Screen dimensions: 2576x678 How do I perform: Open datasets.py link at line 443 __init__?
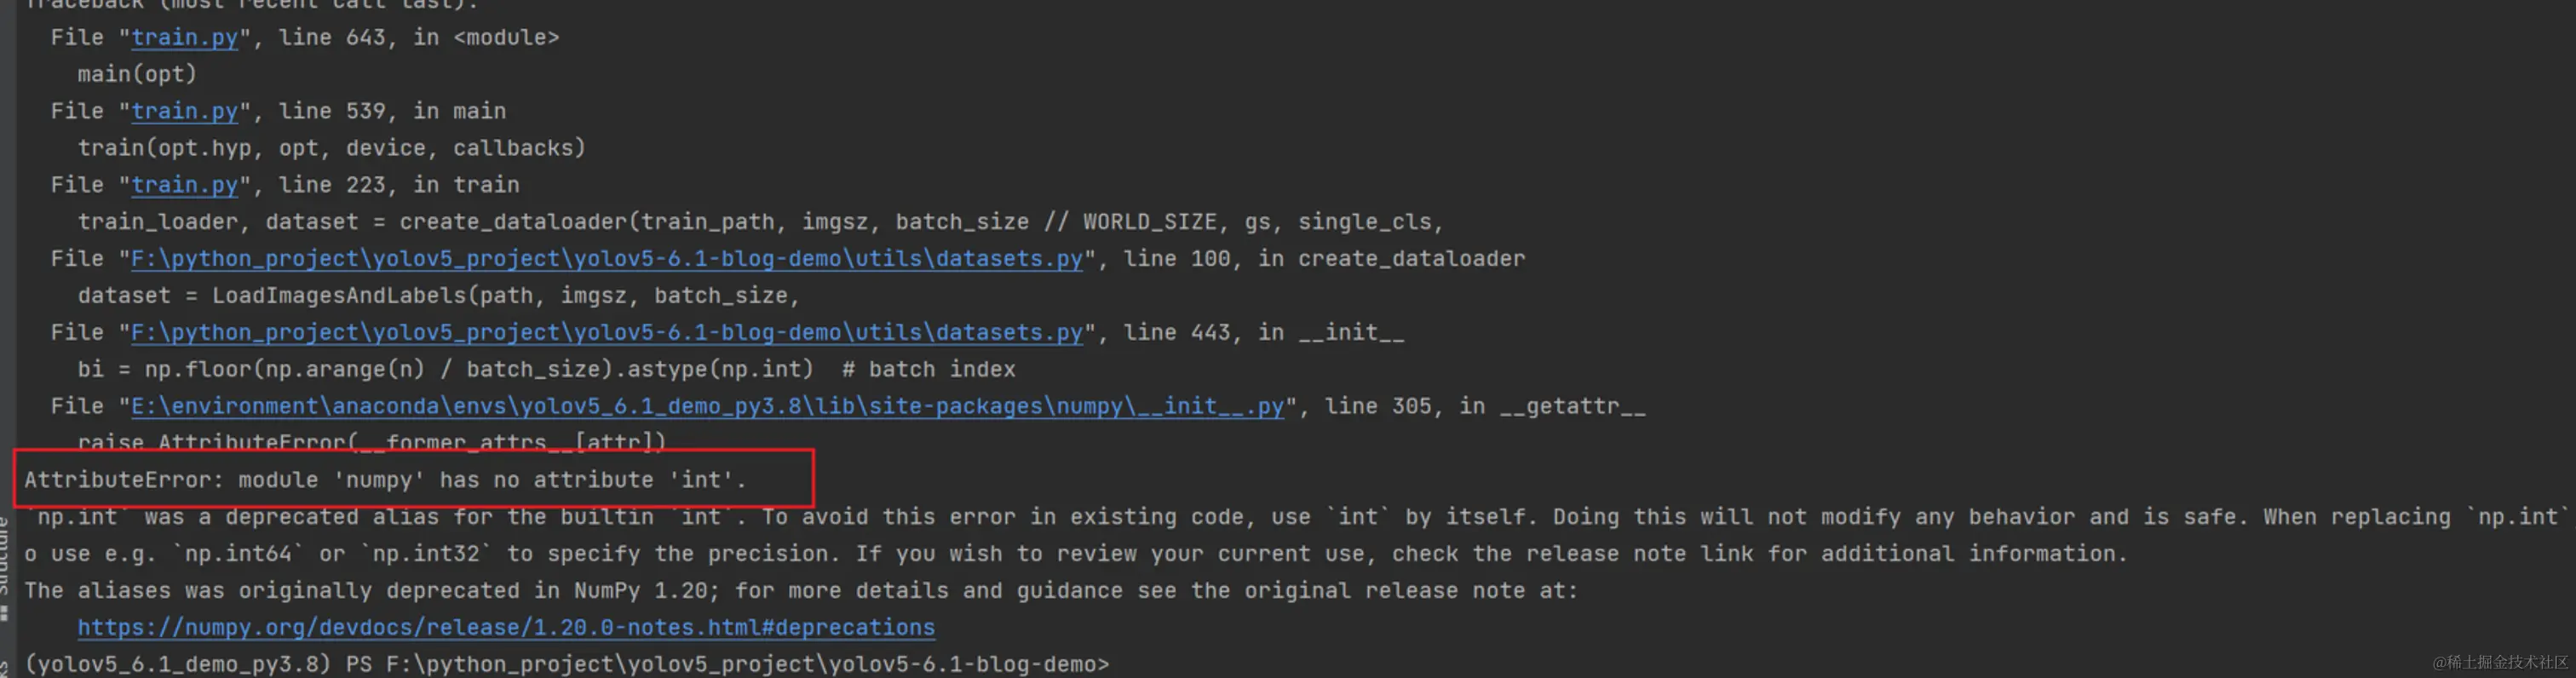(x=606, y=333)
